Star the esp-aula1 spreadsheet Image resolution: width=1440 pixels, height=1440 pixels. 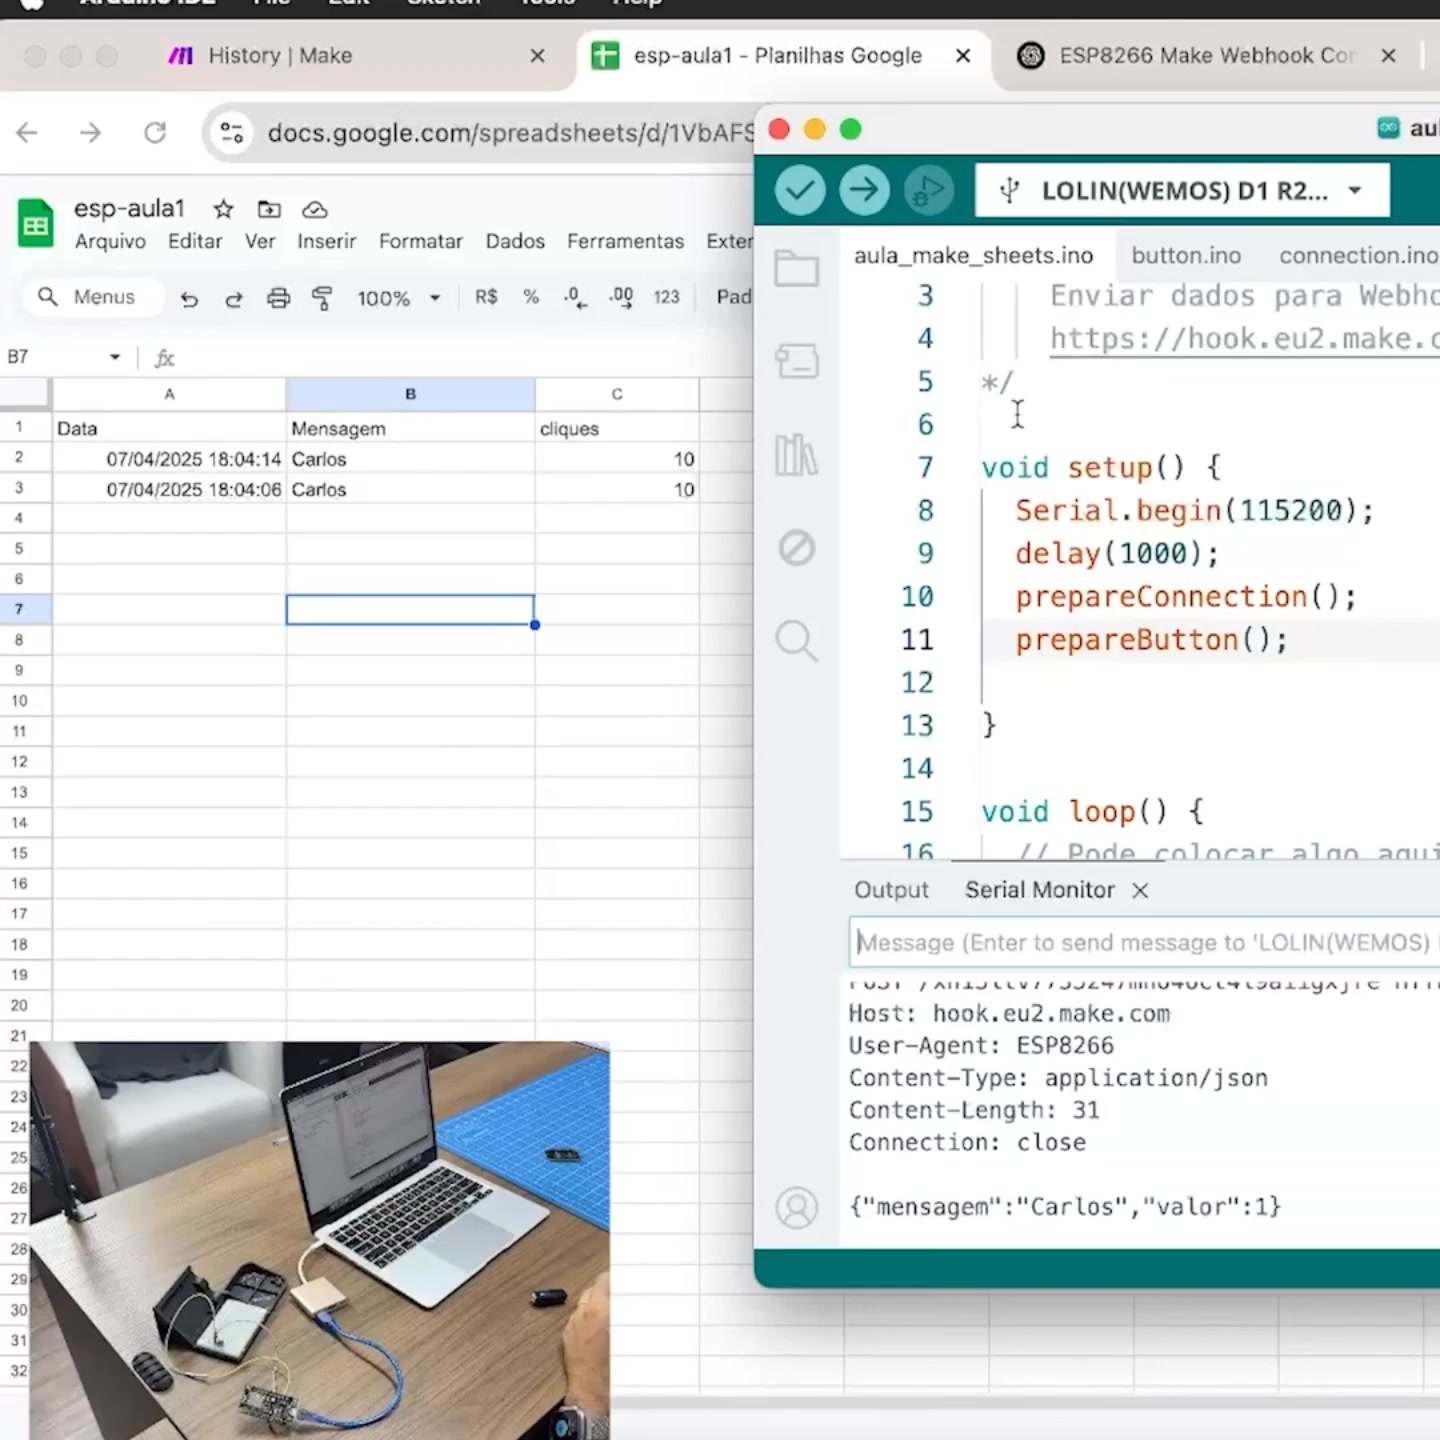pos(223,209)
